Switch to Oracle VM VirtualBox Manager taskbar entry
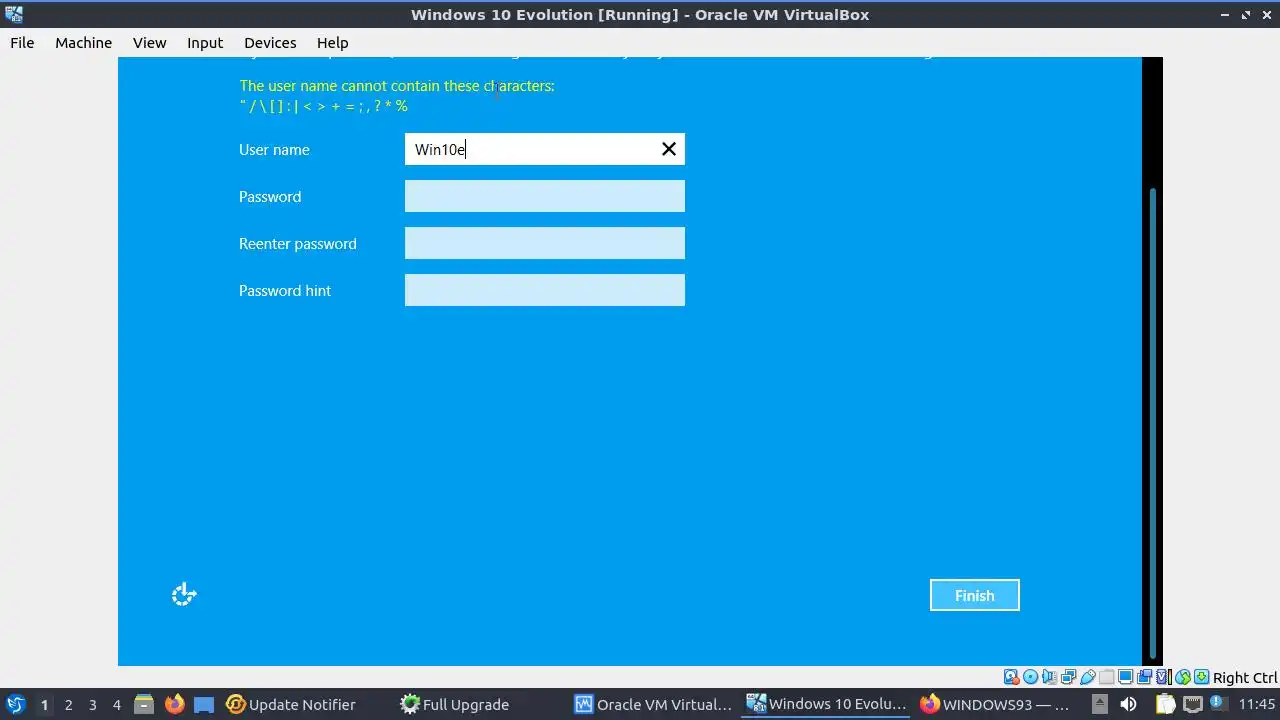This screenshot has height=720, width=1280. [x=654, y=704]
